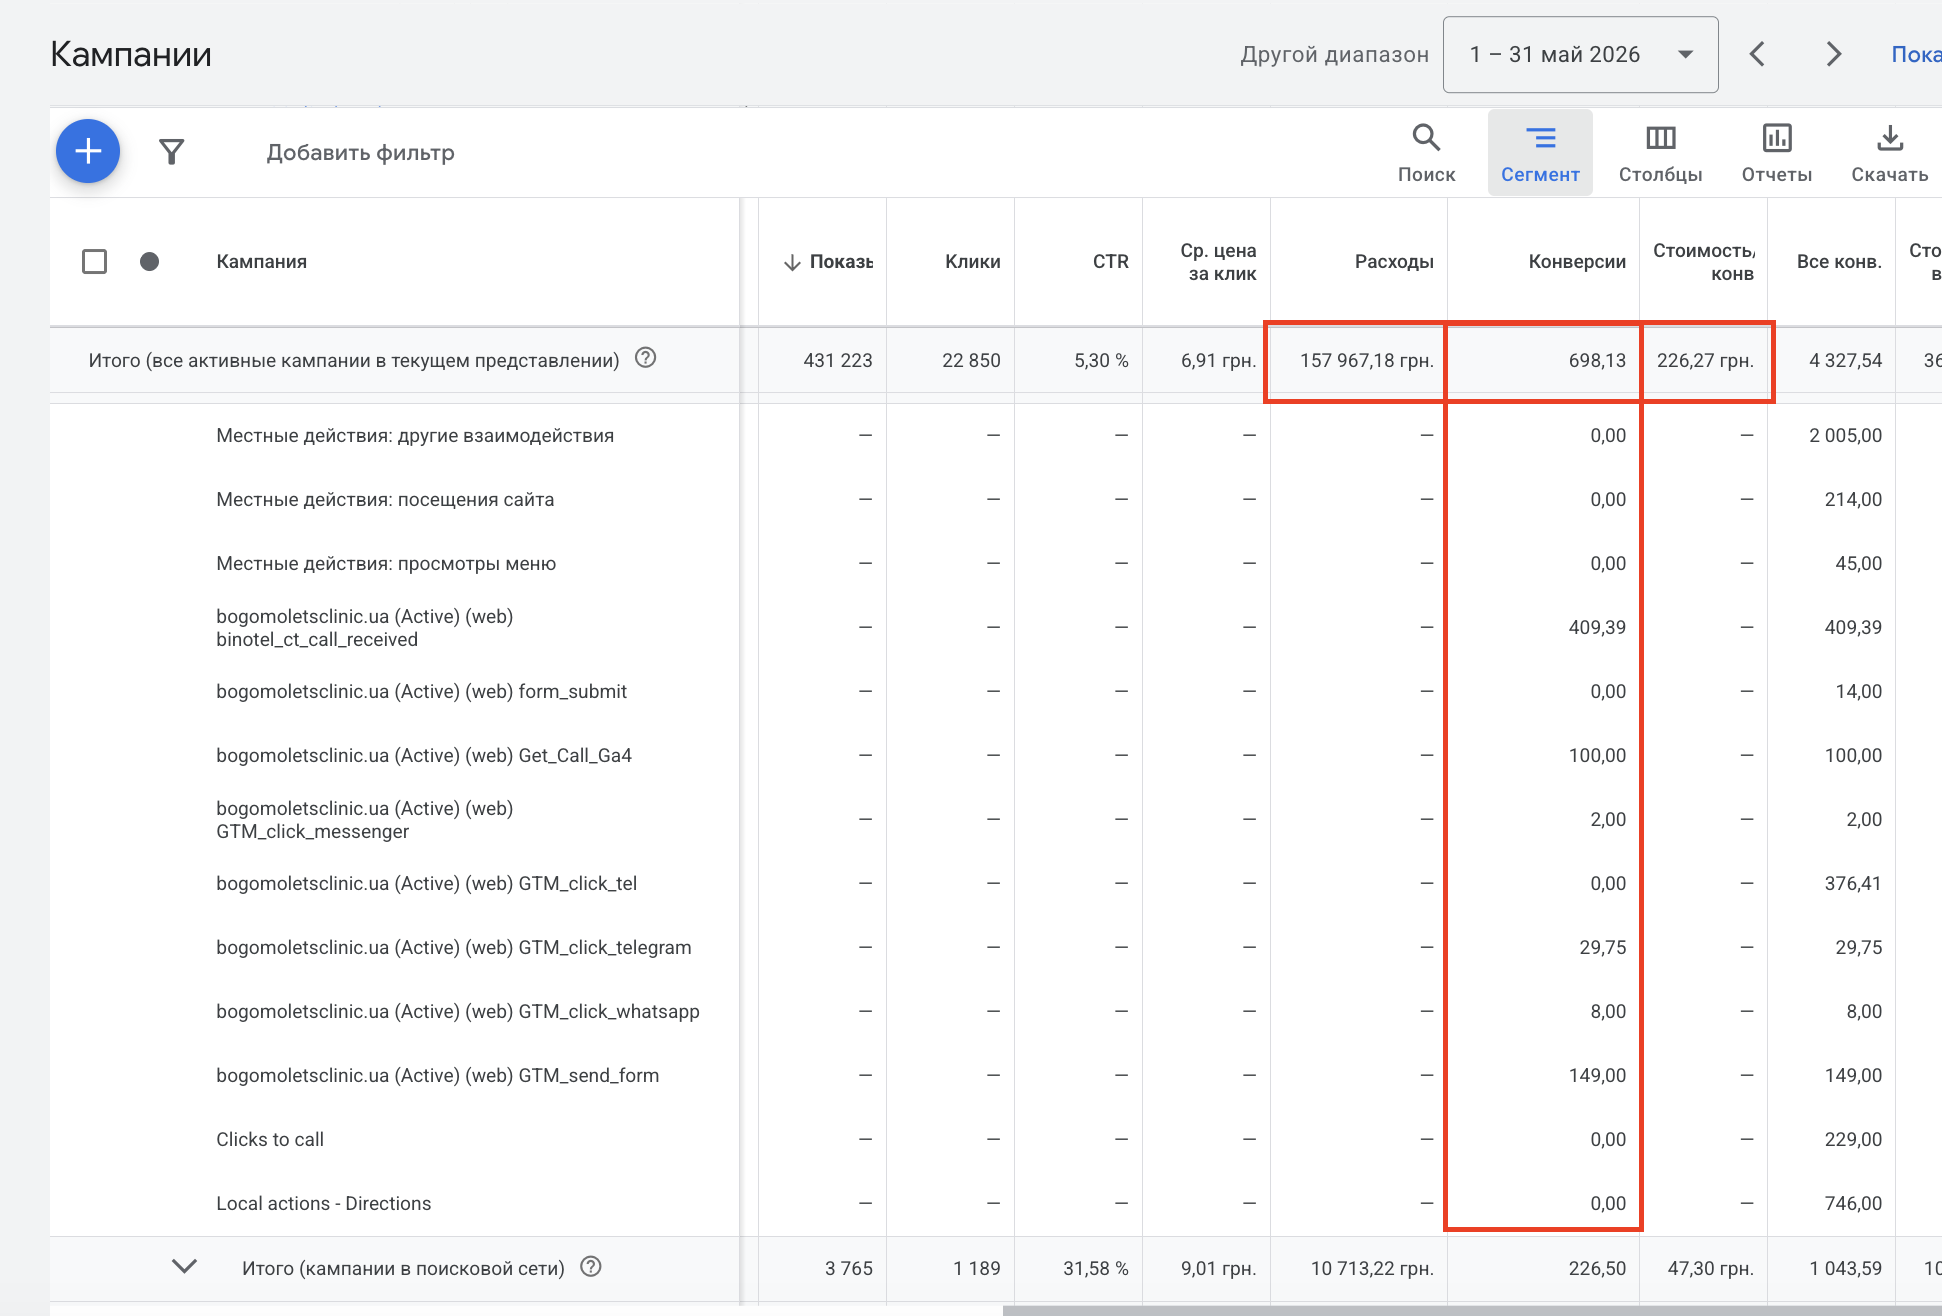
Task: Select row Местные действия: посещения сайта
Action: pos(385,499)
